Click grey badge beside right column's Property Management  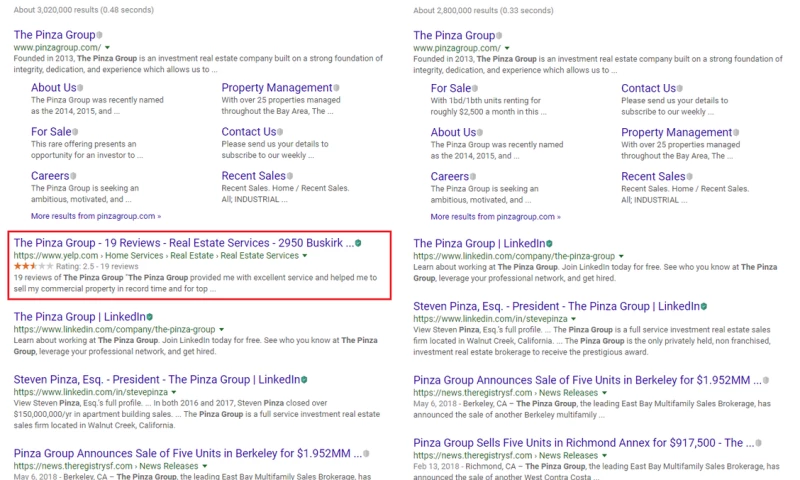736,132
